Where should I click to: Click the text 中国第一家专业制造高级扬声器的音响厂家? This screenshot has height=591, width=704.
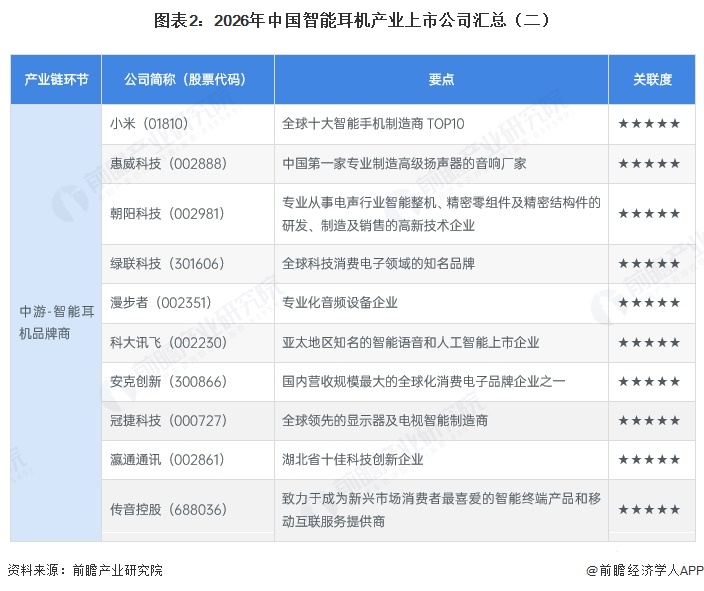point(404,163)
